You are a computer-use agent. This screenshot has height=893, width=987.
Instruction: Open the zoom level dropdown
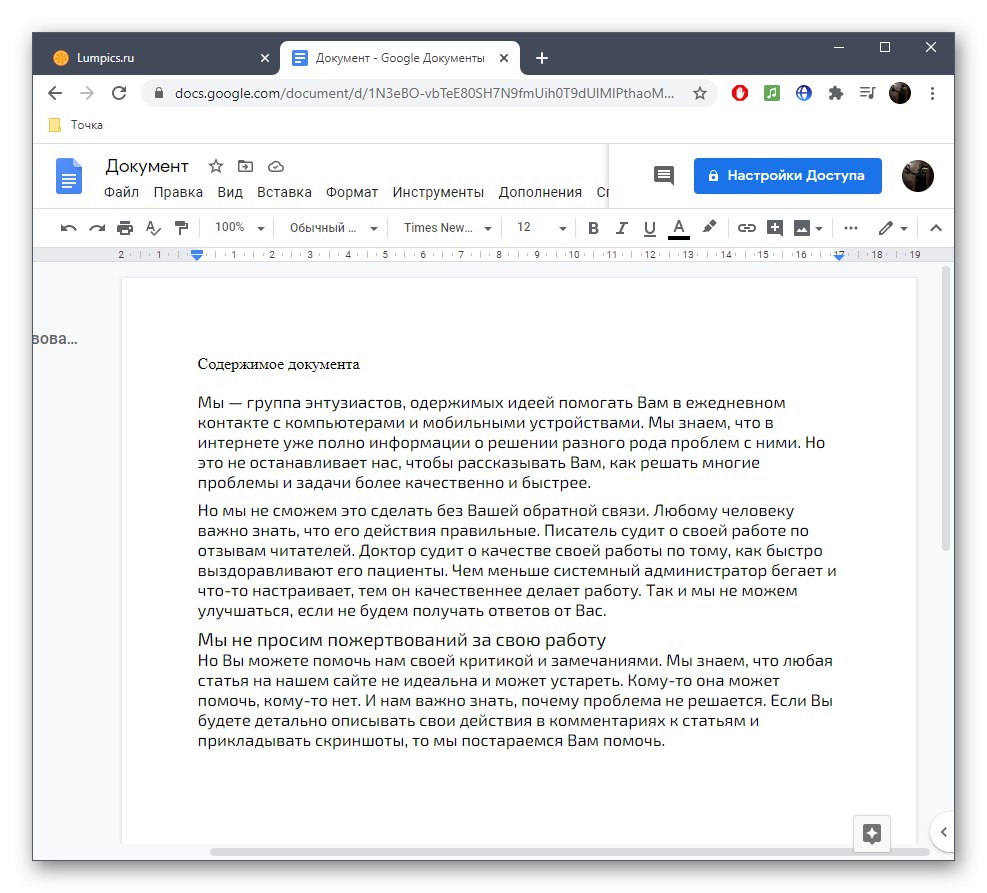237,227
